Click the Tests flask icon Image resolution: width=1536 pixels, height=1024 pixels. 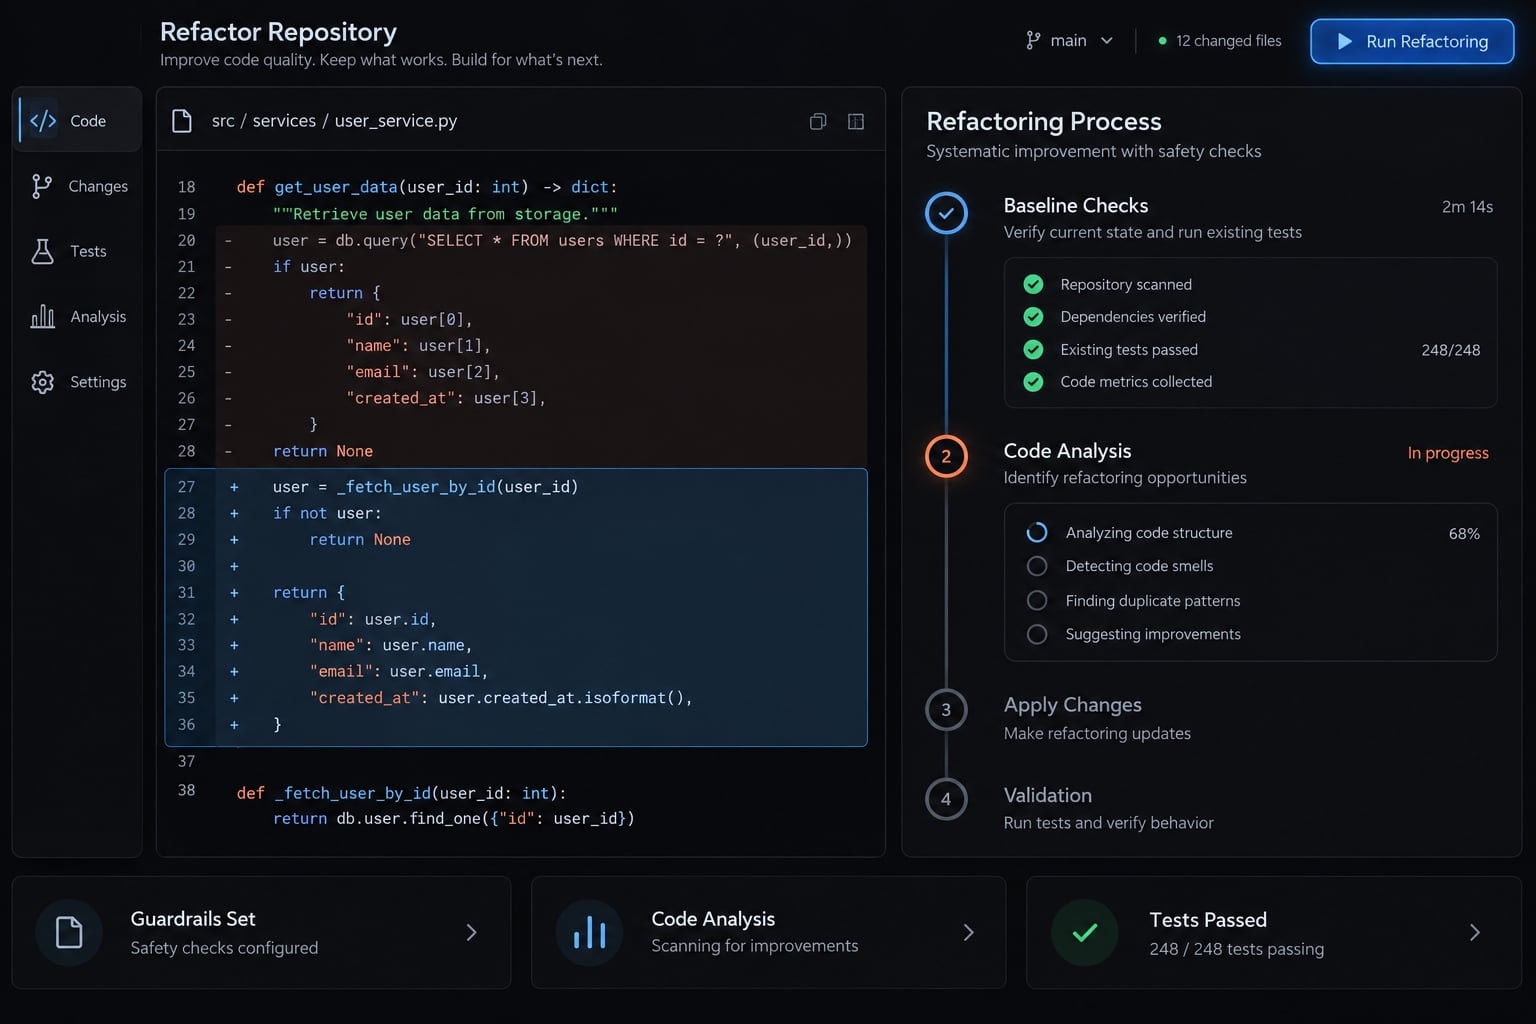[x=42, y=251]
